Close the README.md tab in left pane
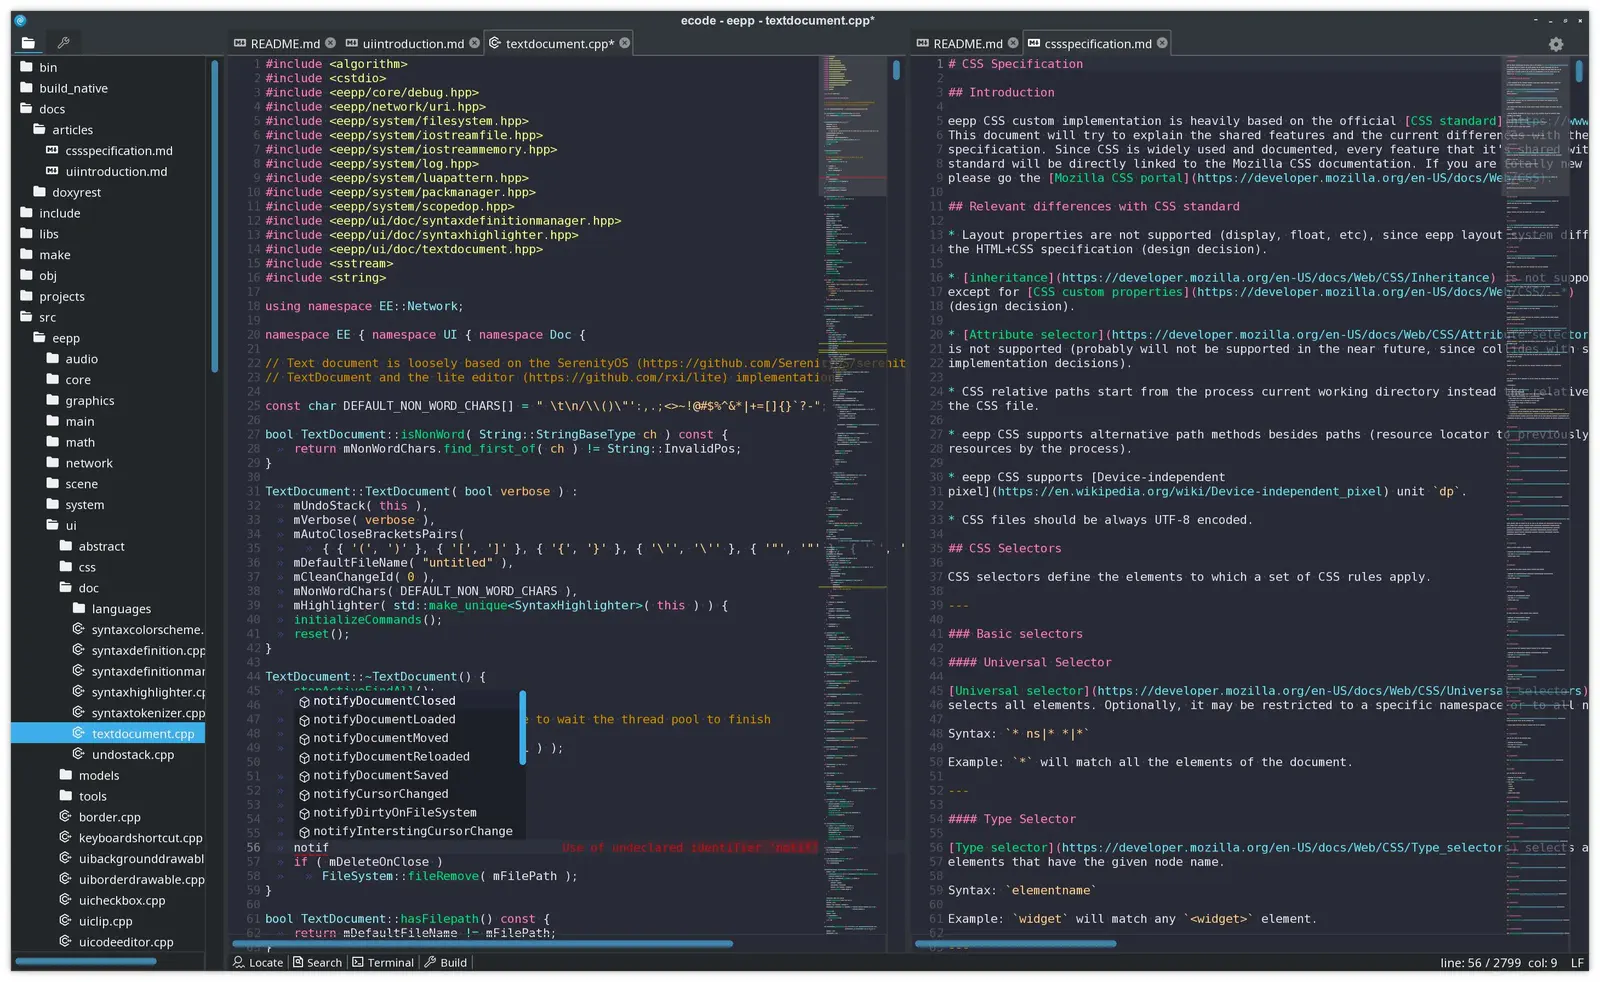 click(331, 43)
